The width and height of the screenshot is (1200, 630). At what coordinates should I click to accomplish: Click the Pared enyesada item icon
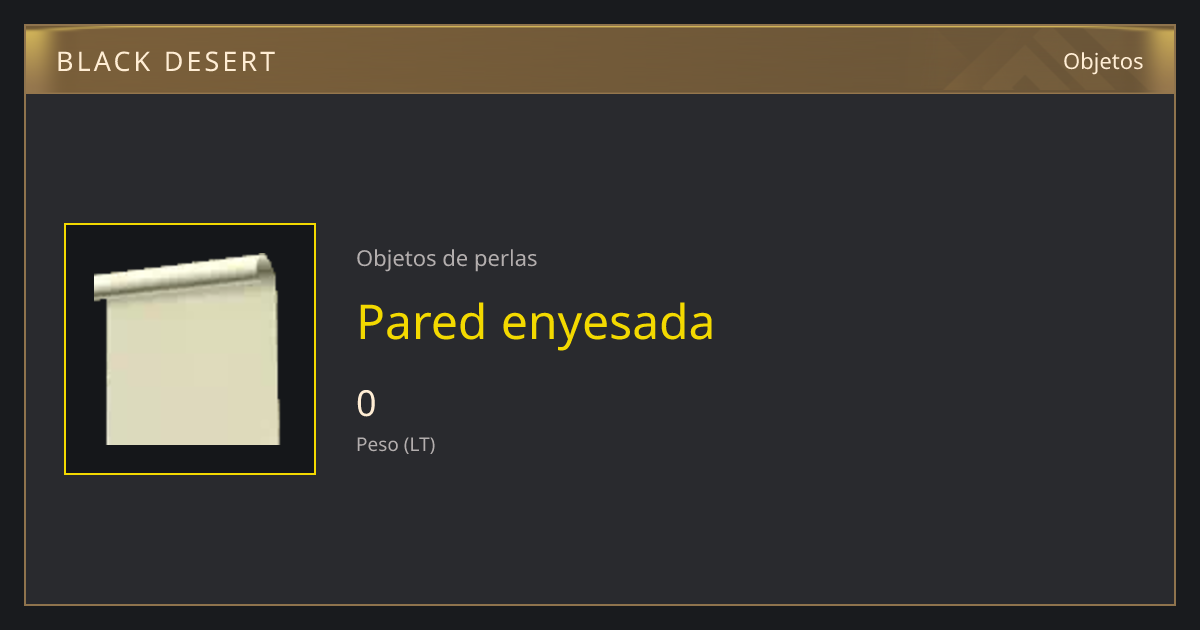coord(190,349)
